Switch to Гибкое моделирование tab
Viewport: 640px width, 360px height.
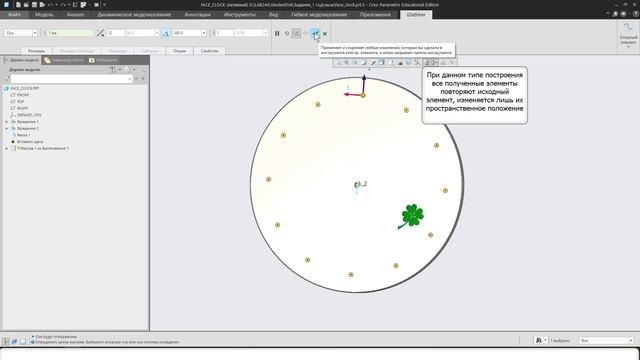click(x=319, y=14)
